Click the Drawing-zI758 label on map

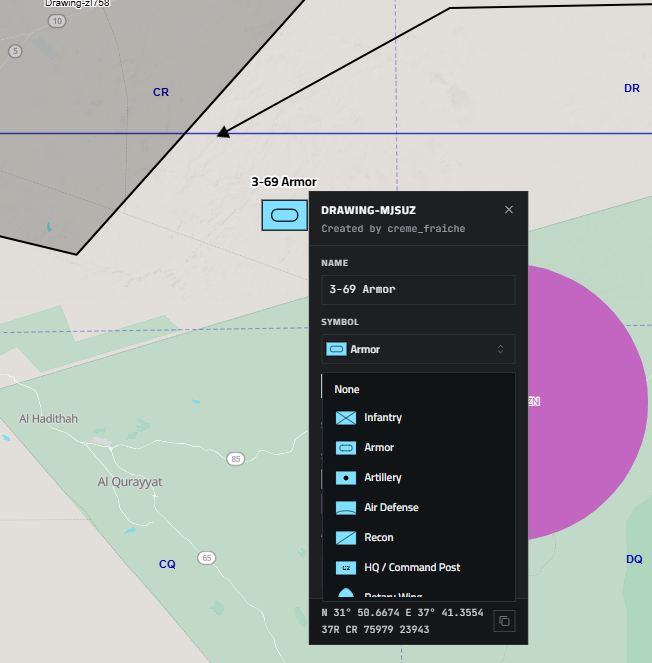[x=77, y=3]
